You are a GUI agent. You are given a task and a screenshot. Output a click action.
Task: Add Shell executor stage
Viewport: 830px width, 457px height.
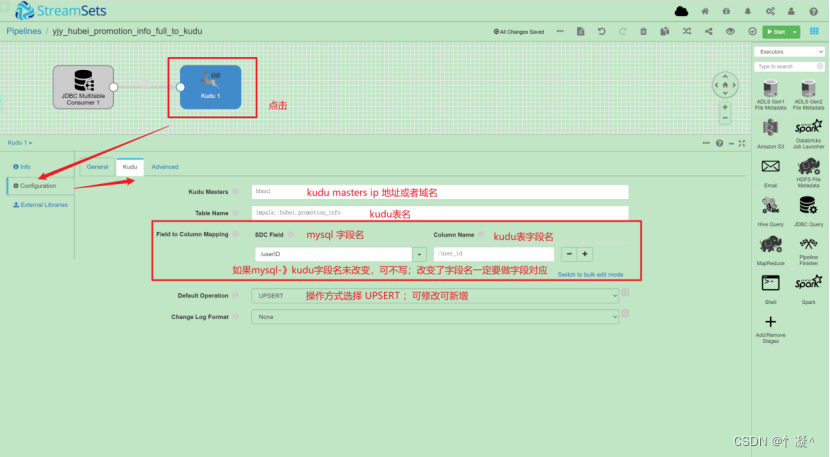(770, 289)
